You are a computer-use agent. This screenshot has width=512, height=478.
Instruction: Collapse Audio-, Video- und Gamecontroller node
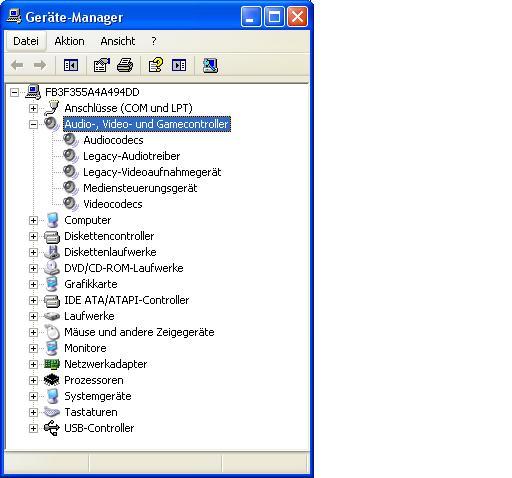click(x=33, y=124)
